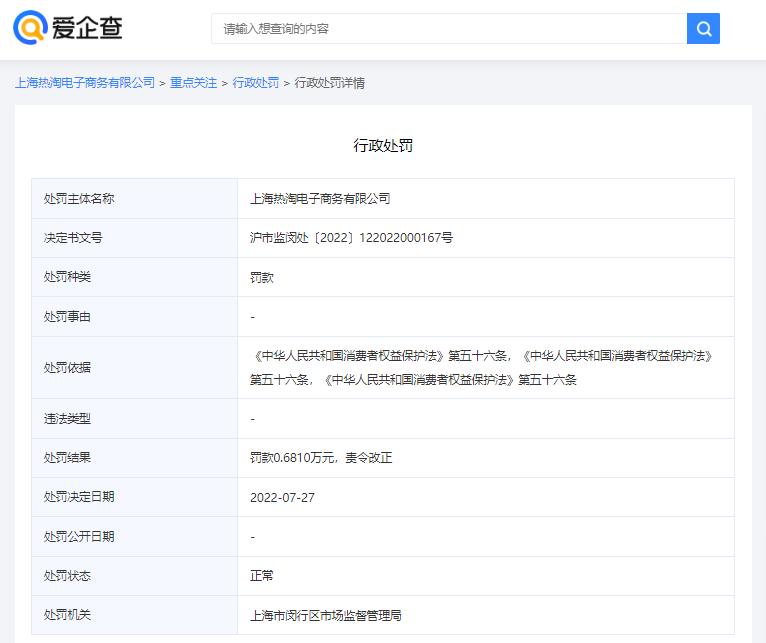Select label 处罚公开日期

[79, 536]
